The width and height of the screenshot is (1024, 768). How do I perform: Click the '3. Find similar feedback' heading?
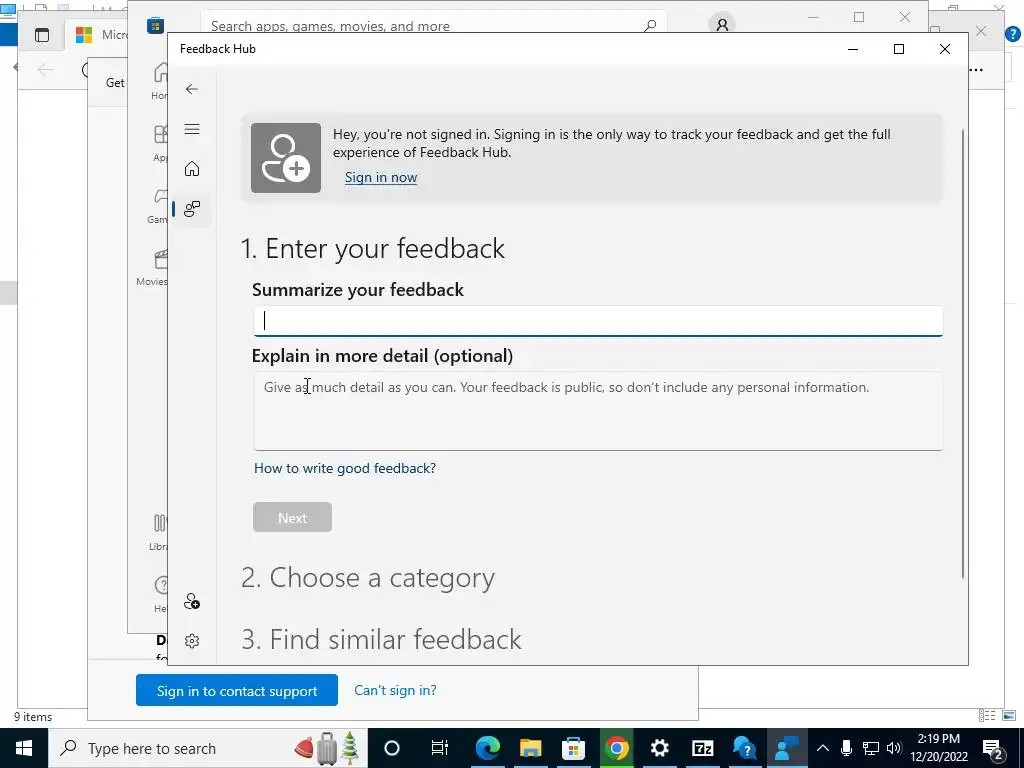coord(381,639)
